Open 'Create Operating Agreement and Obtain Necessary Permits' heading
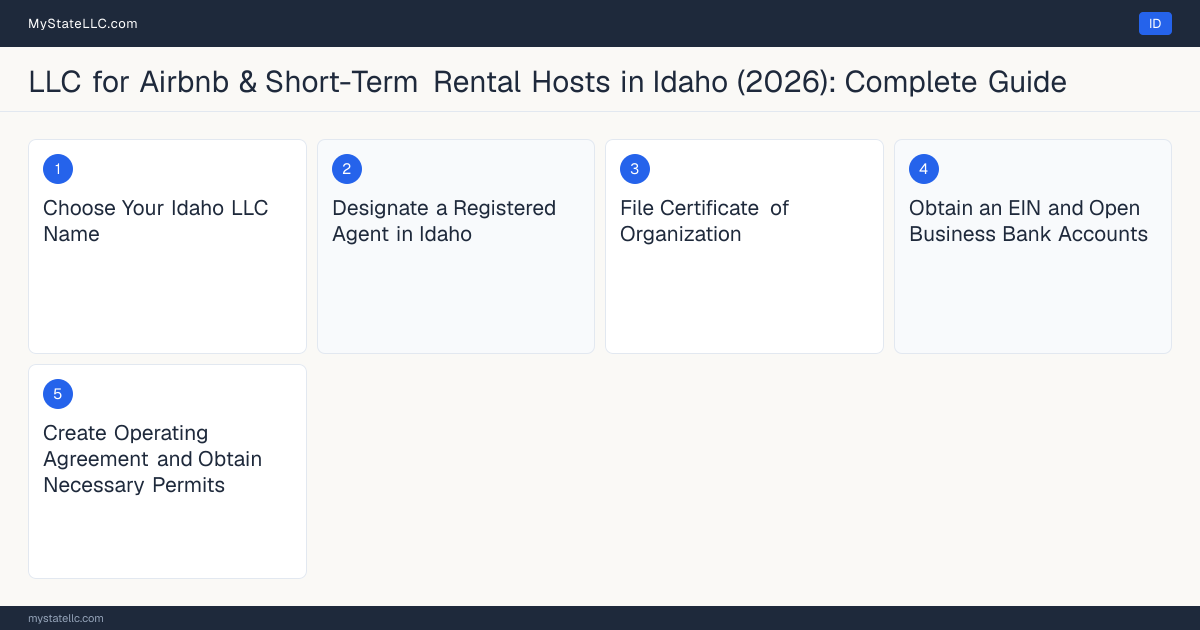Image resolution: width=1200 pixels, height=630 pixels. [153, 459]
